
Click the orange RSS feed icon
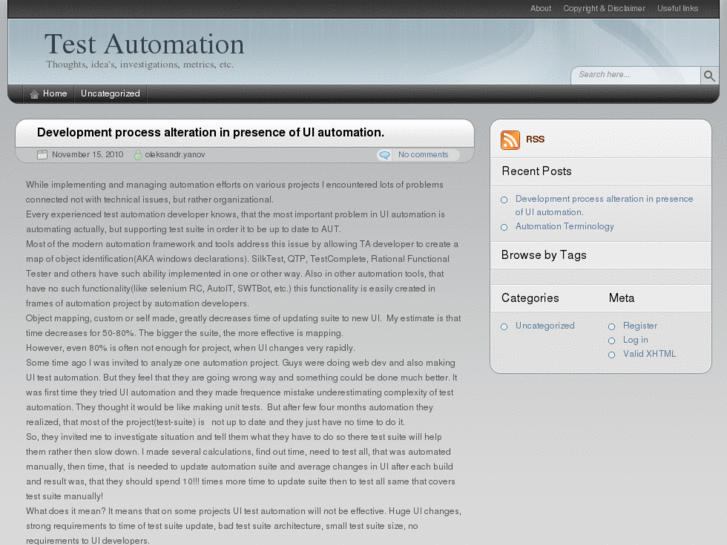(x=510, y=140)
